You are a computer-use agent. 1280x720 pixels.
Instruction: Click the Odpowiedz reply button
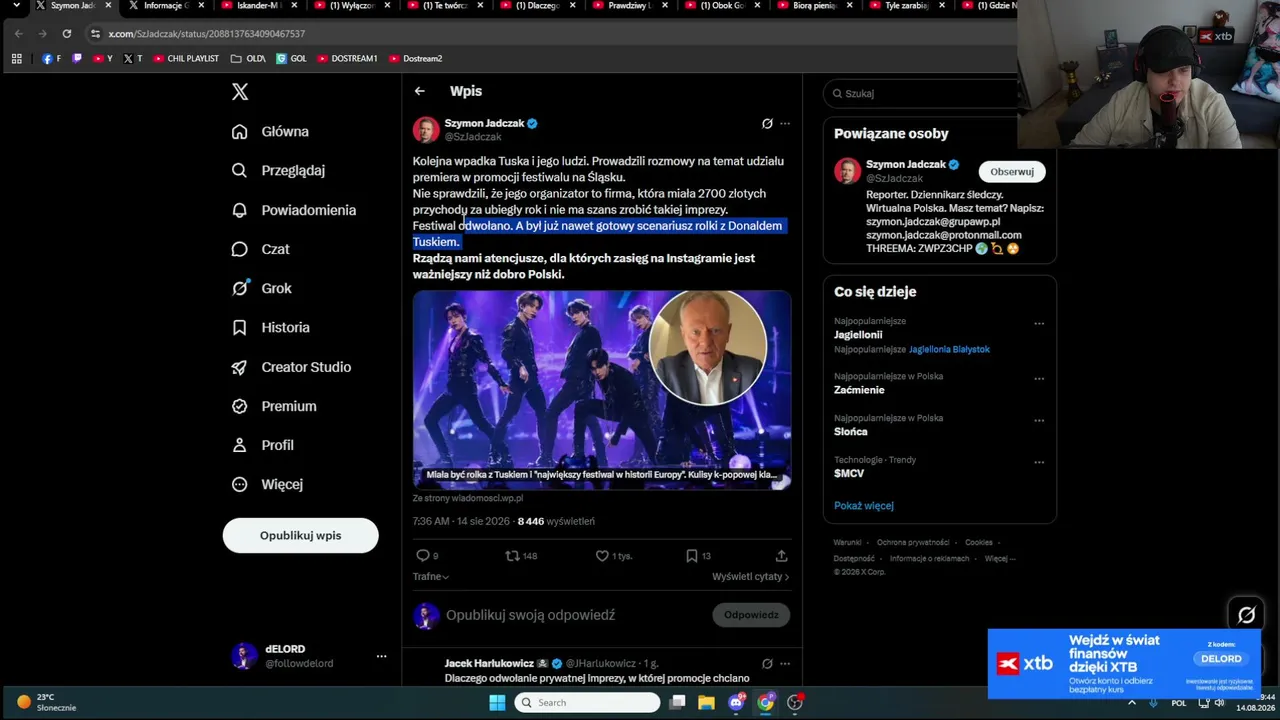pyautogui.click(x=751, y=615)
